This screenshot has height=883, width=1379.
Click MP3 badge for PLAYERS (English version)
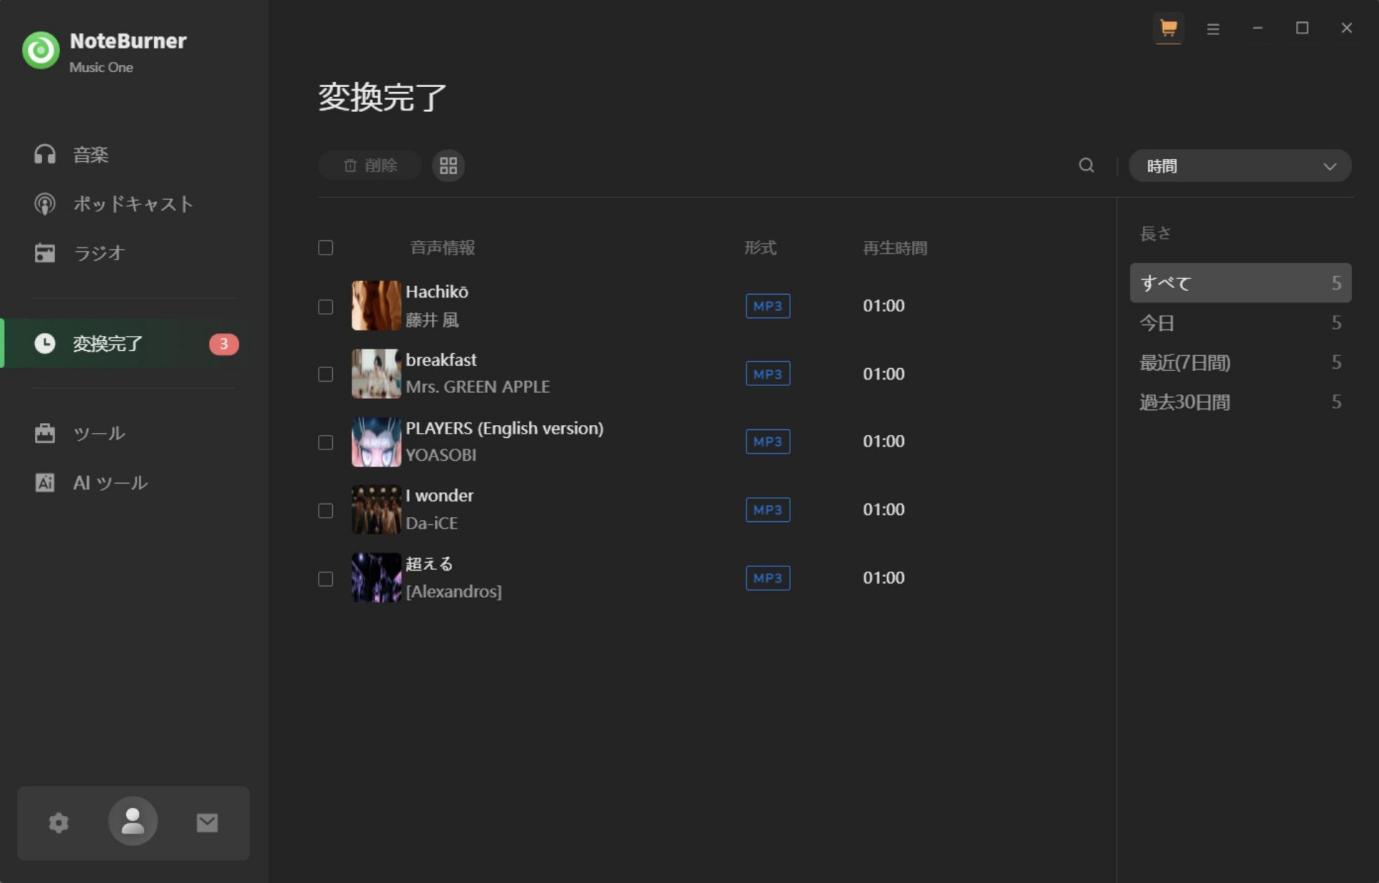coord(768,441)
